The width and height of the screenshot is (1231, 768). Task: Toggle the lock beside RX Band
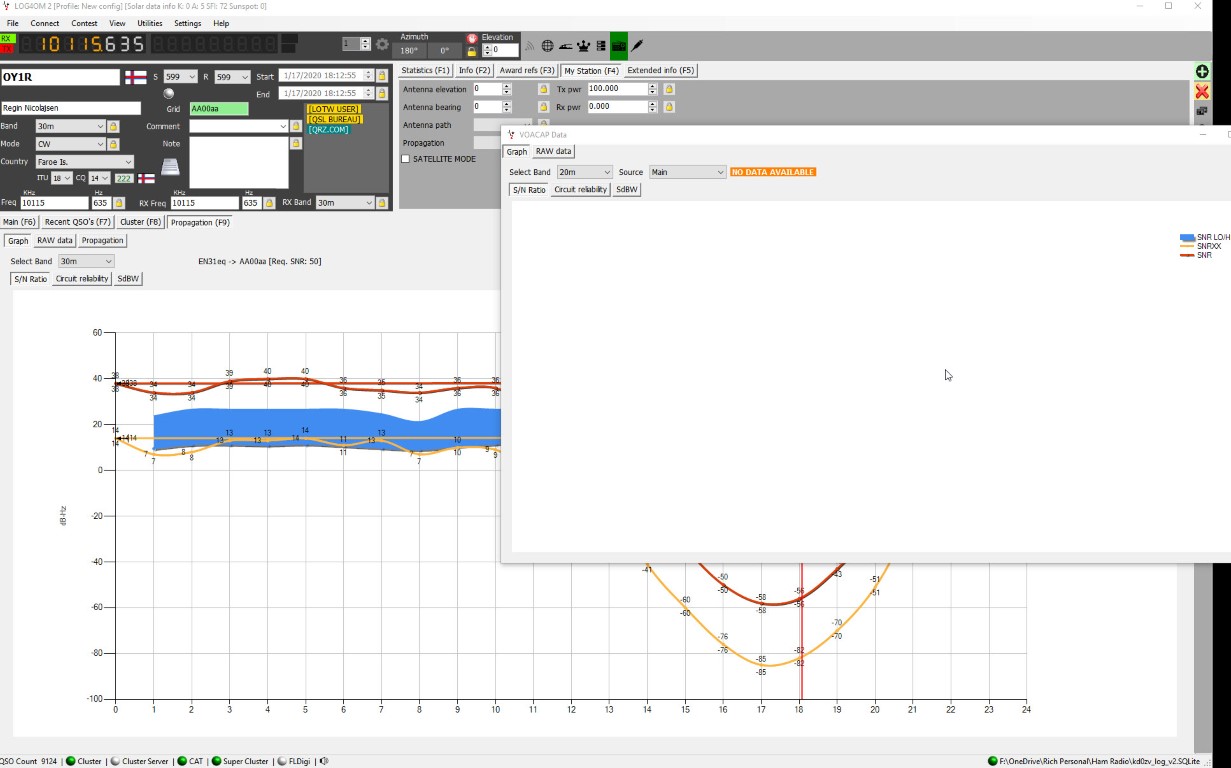tap(382, 203)
